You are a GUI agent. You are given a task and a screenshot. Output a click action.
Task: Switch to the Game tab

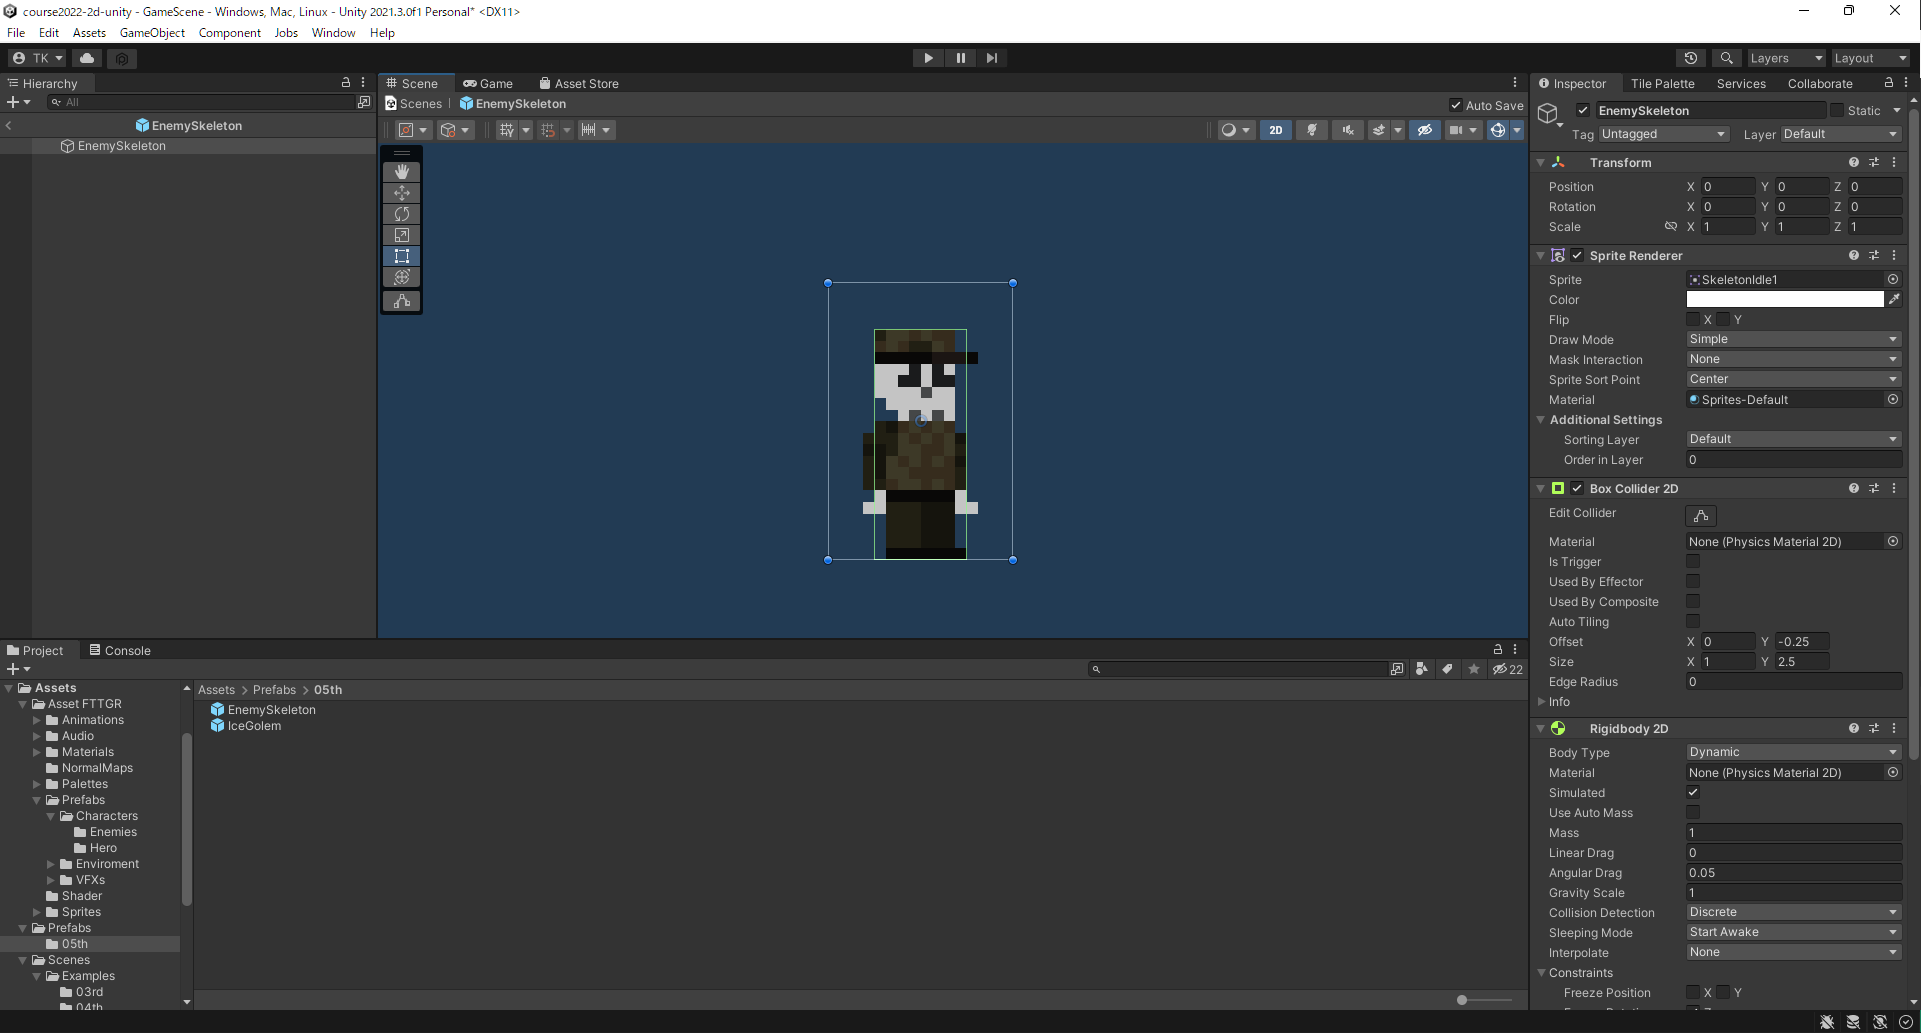tap(488, 84)
